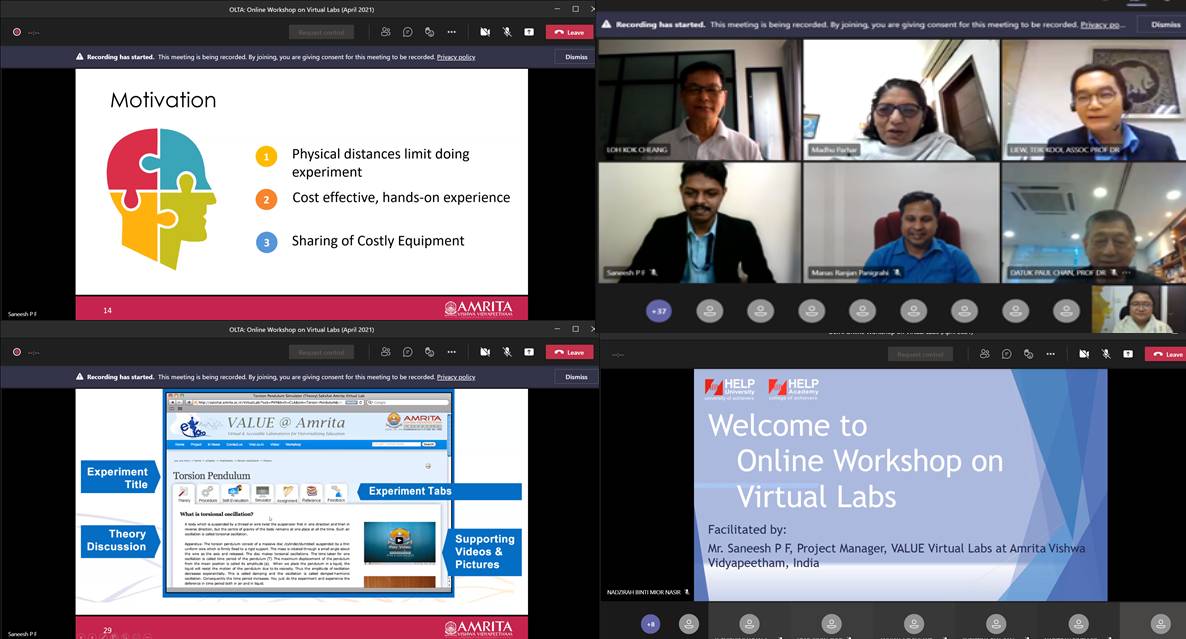This screenshot has width=1186, height=639.
Task: Toggle camera in Motivation slide meeting window
Action: coord(485,32)
